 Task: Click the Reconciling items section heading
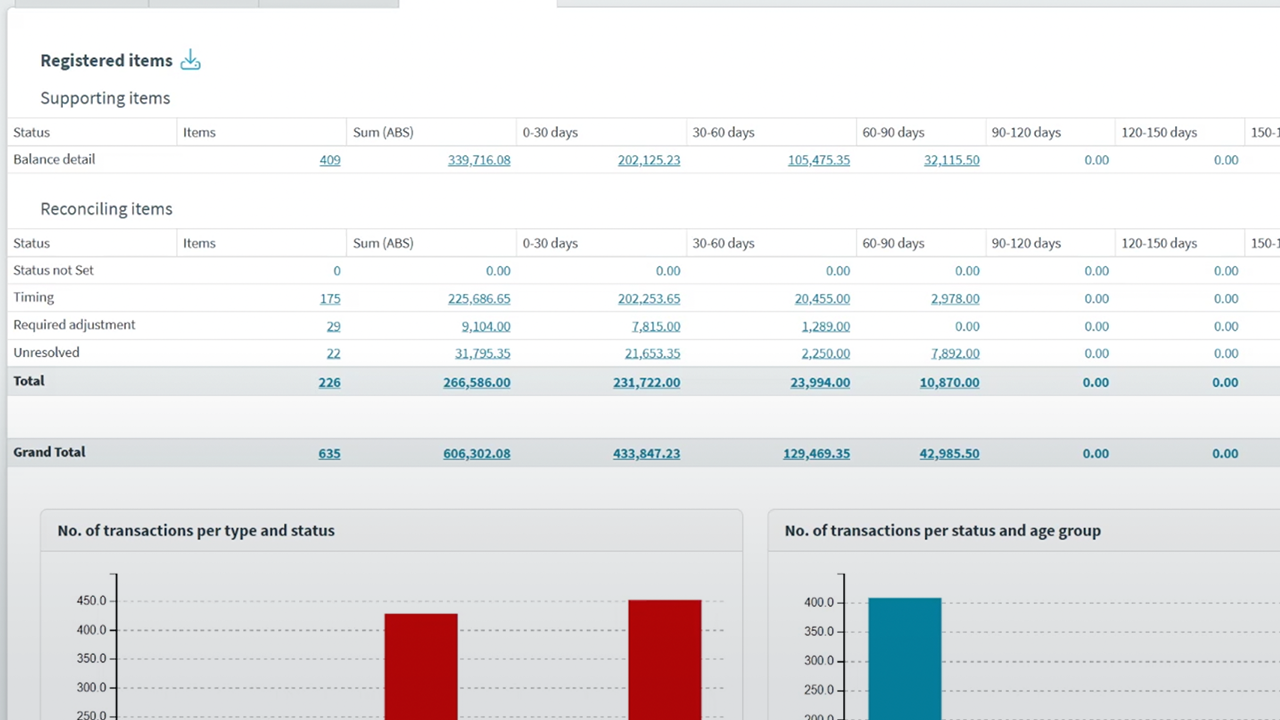point(106,209)
